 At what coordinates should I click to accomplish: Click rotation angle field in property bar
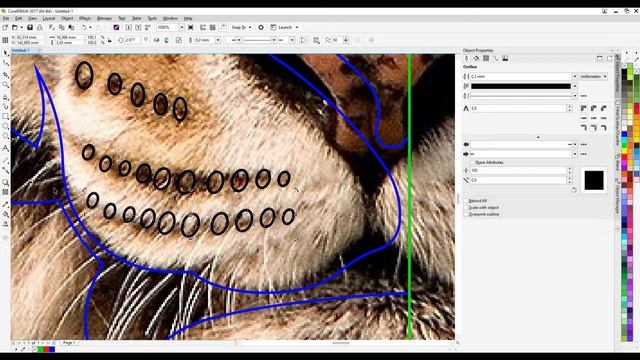pos(131,40)
